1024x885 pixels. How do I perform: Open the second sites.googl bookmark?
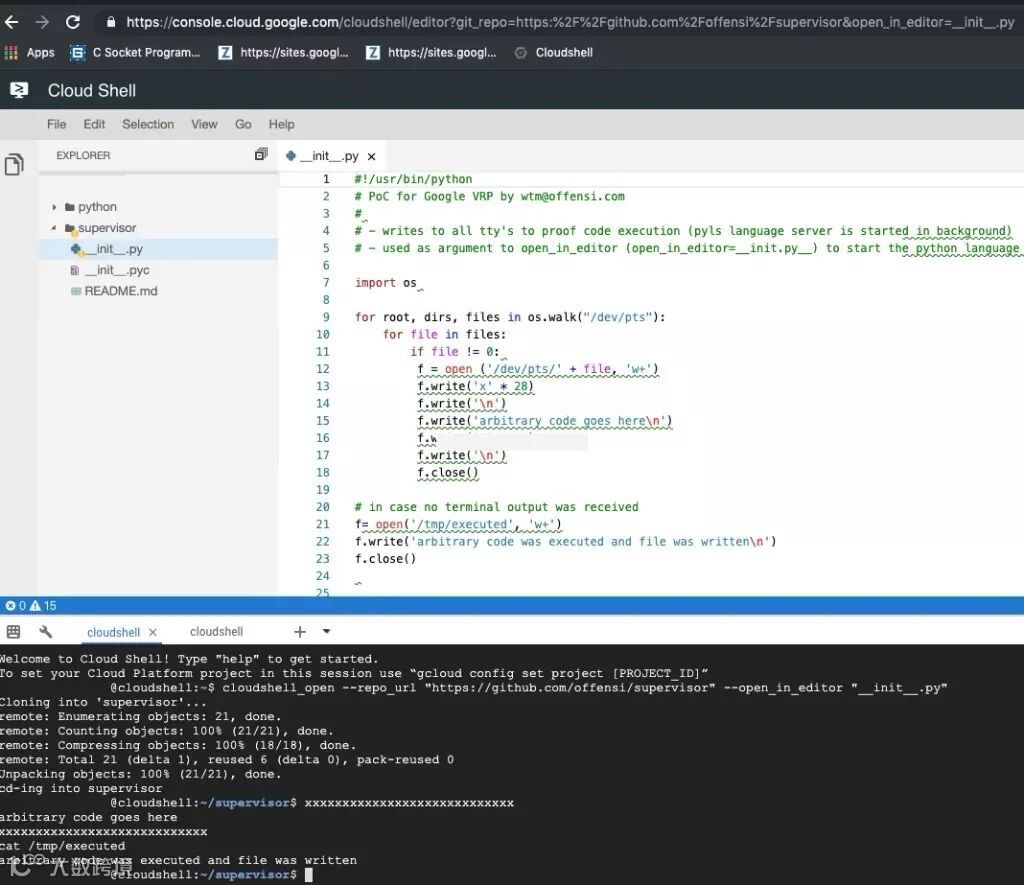point(431,52)
